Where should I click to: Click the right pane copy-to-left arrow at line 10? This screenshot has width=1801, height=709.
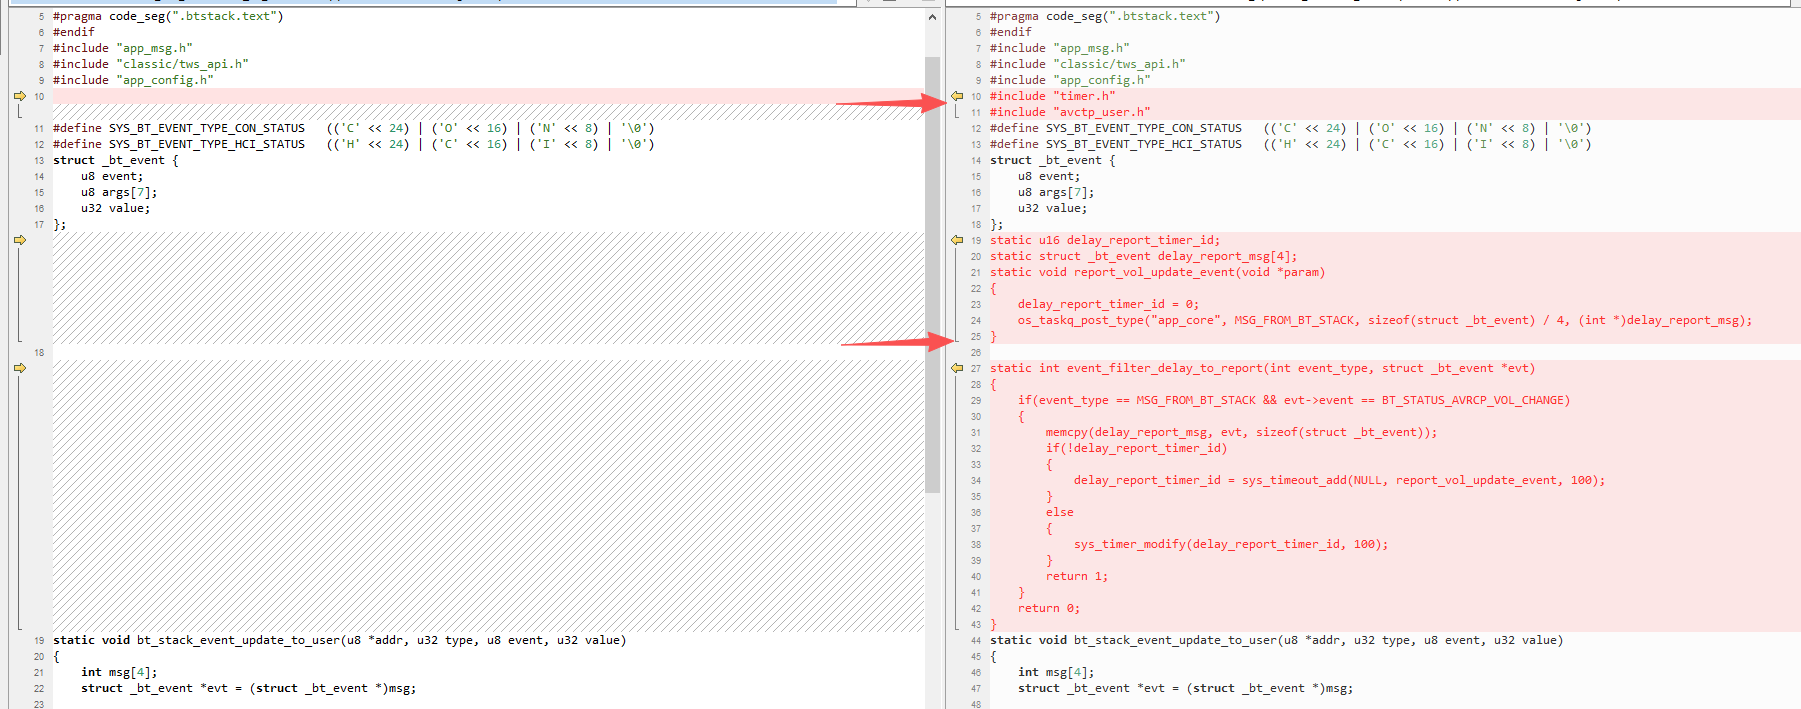pos(957,96)
